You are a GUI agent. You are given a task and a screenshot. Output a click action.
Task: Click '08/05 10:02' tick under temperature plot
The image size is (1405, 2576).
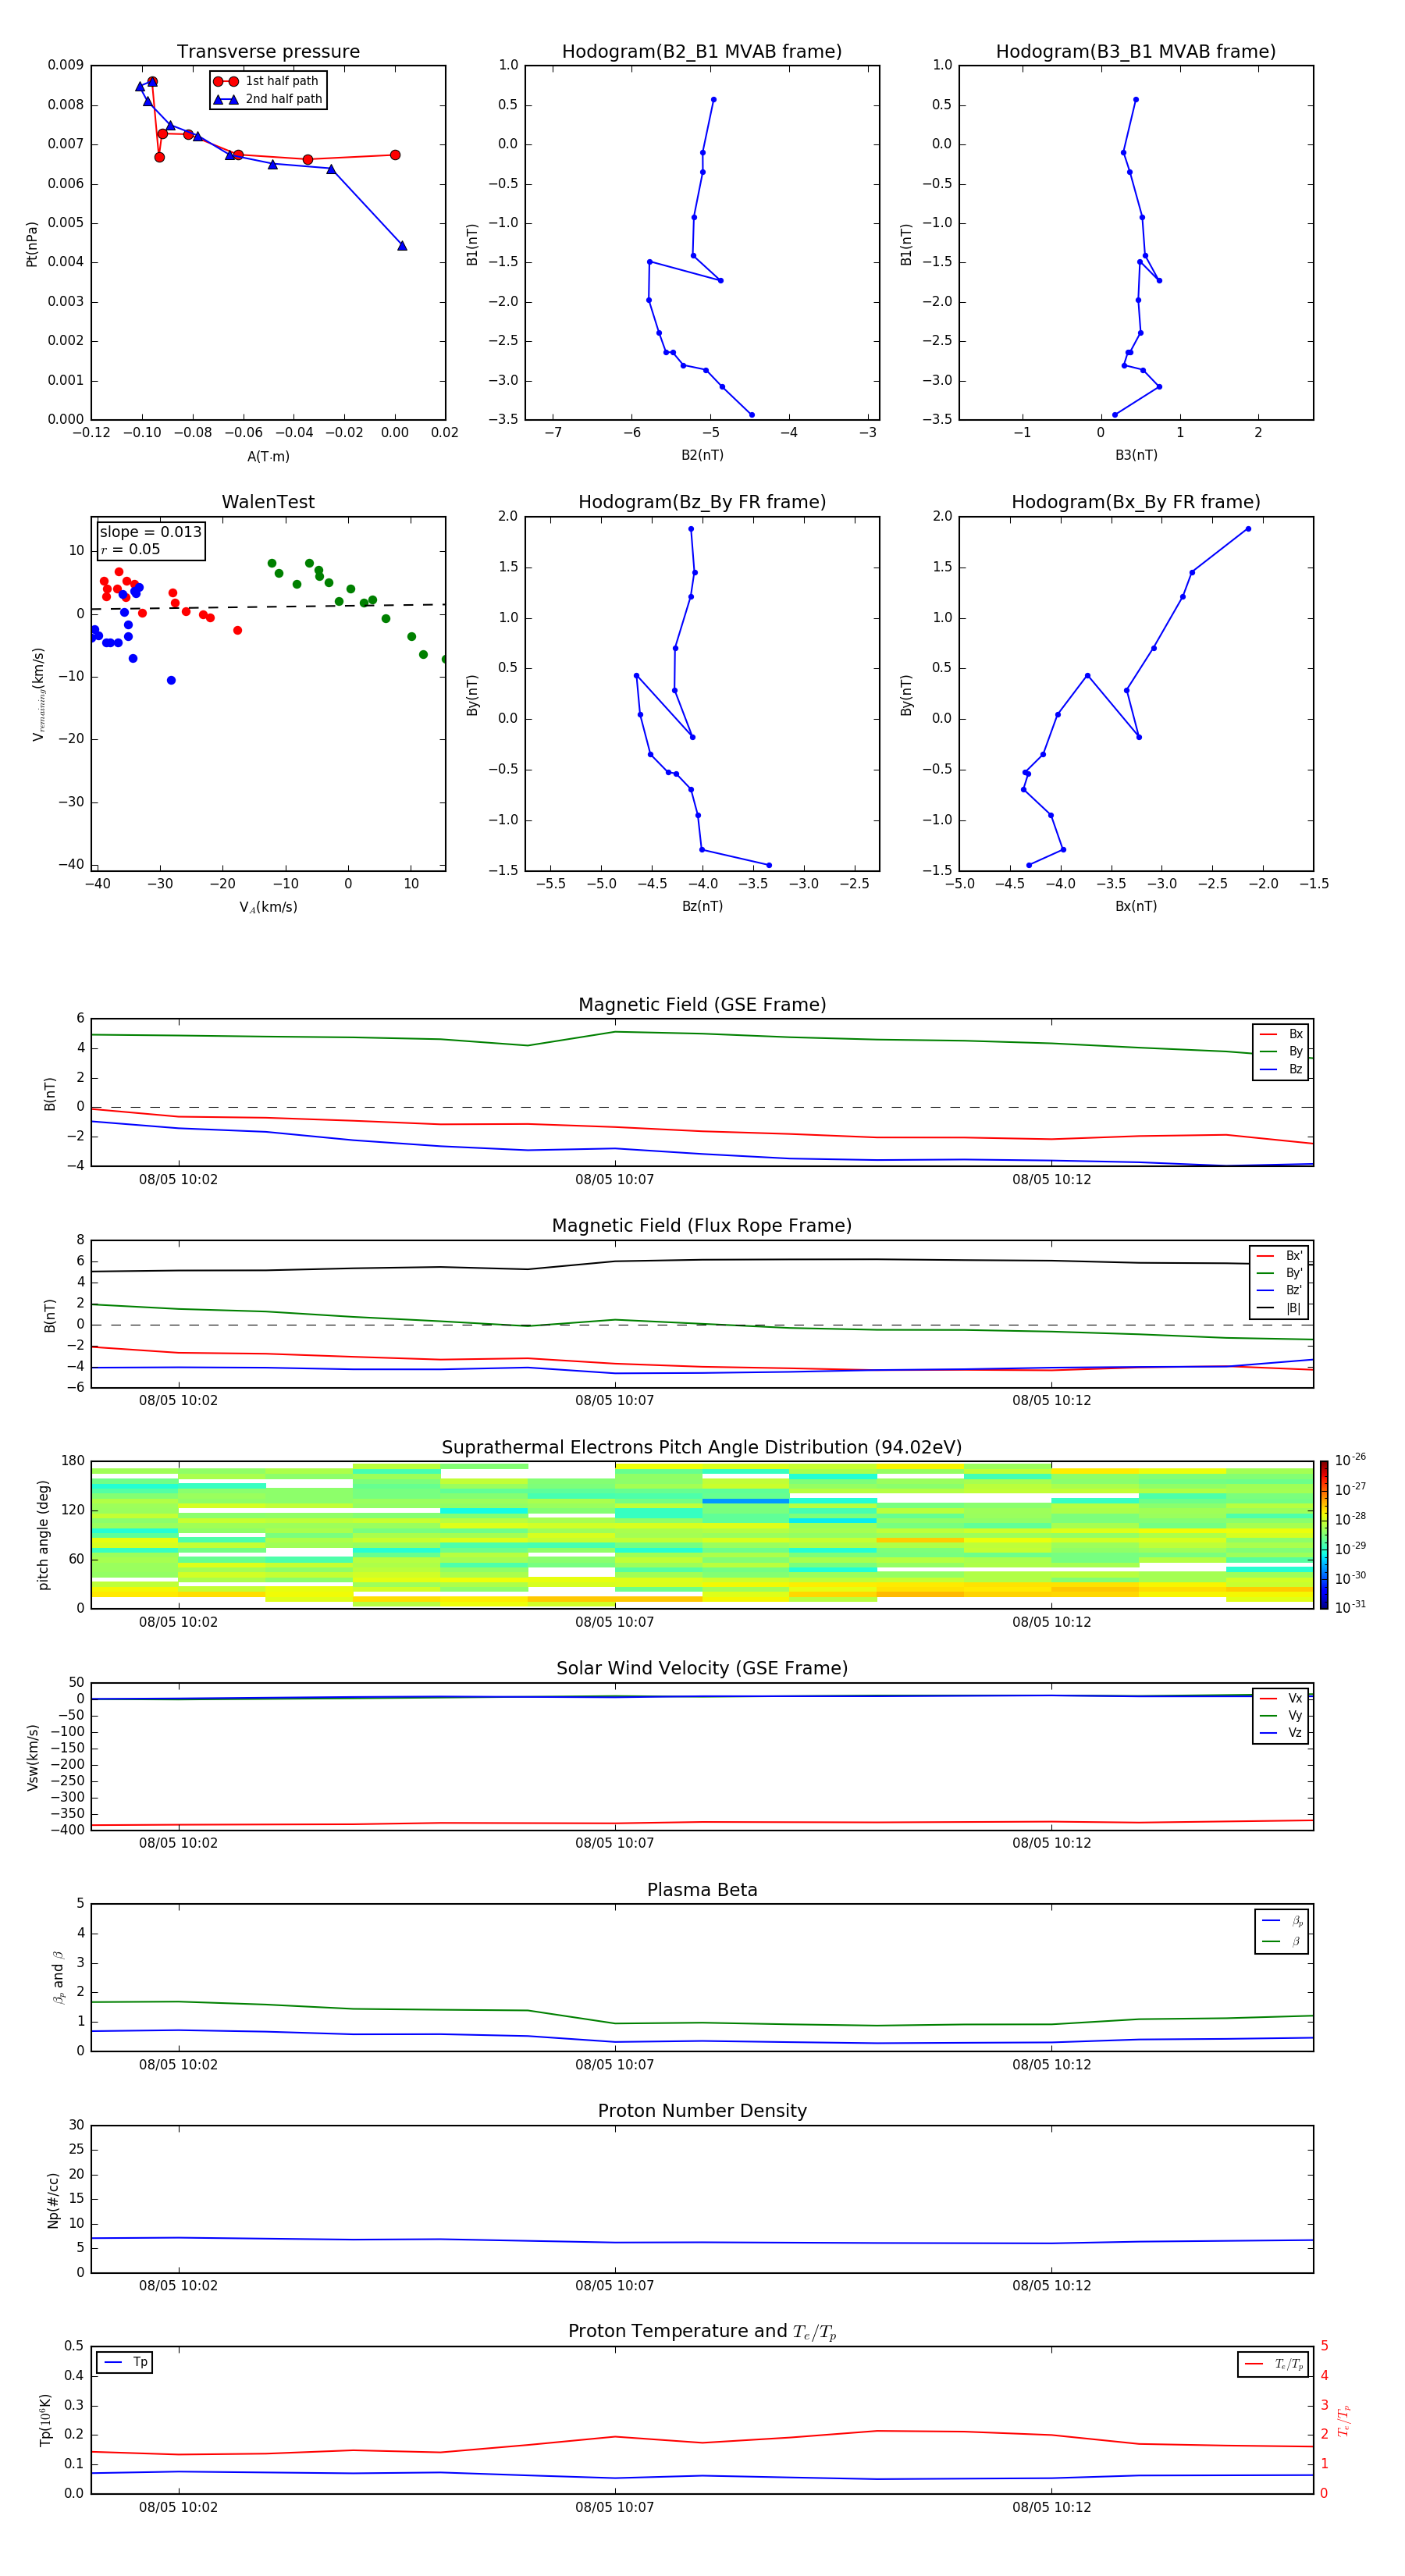[x=178, y=2507]
